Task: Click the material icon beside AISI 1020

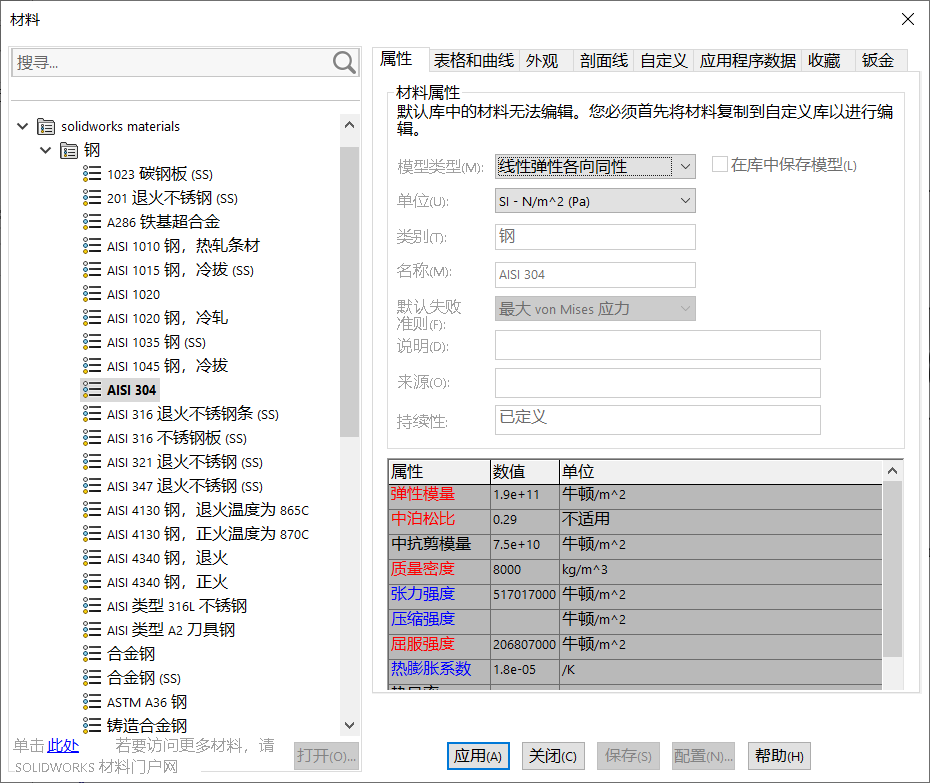Action: click(92, 294)
